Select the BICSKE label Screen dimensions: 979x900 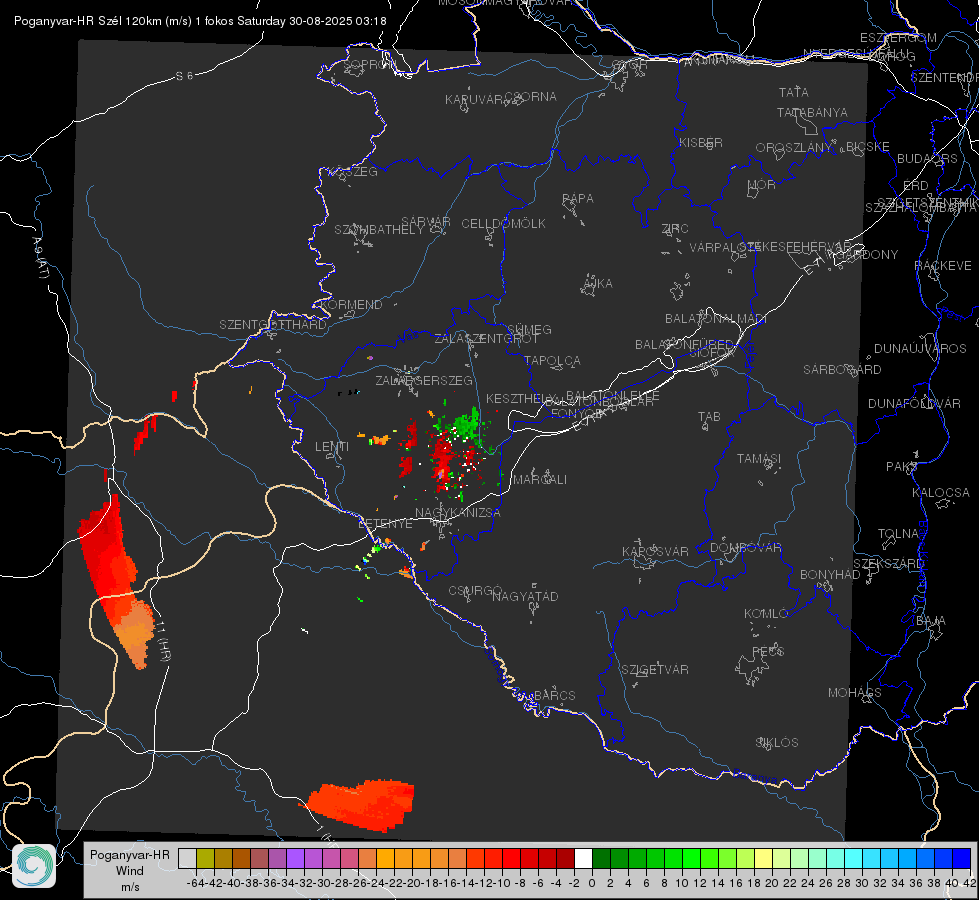[868, 147]
